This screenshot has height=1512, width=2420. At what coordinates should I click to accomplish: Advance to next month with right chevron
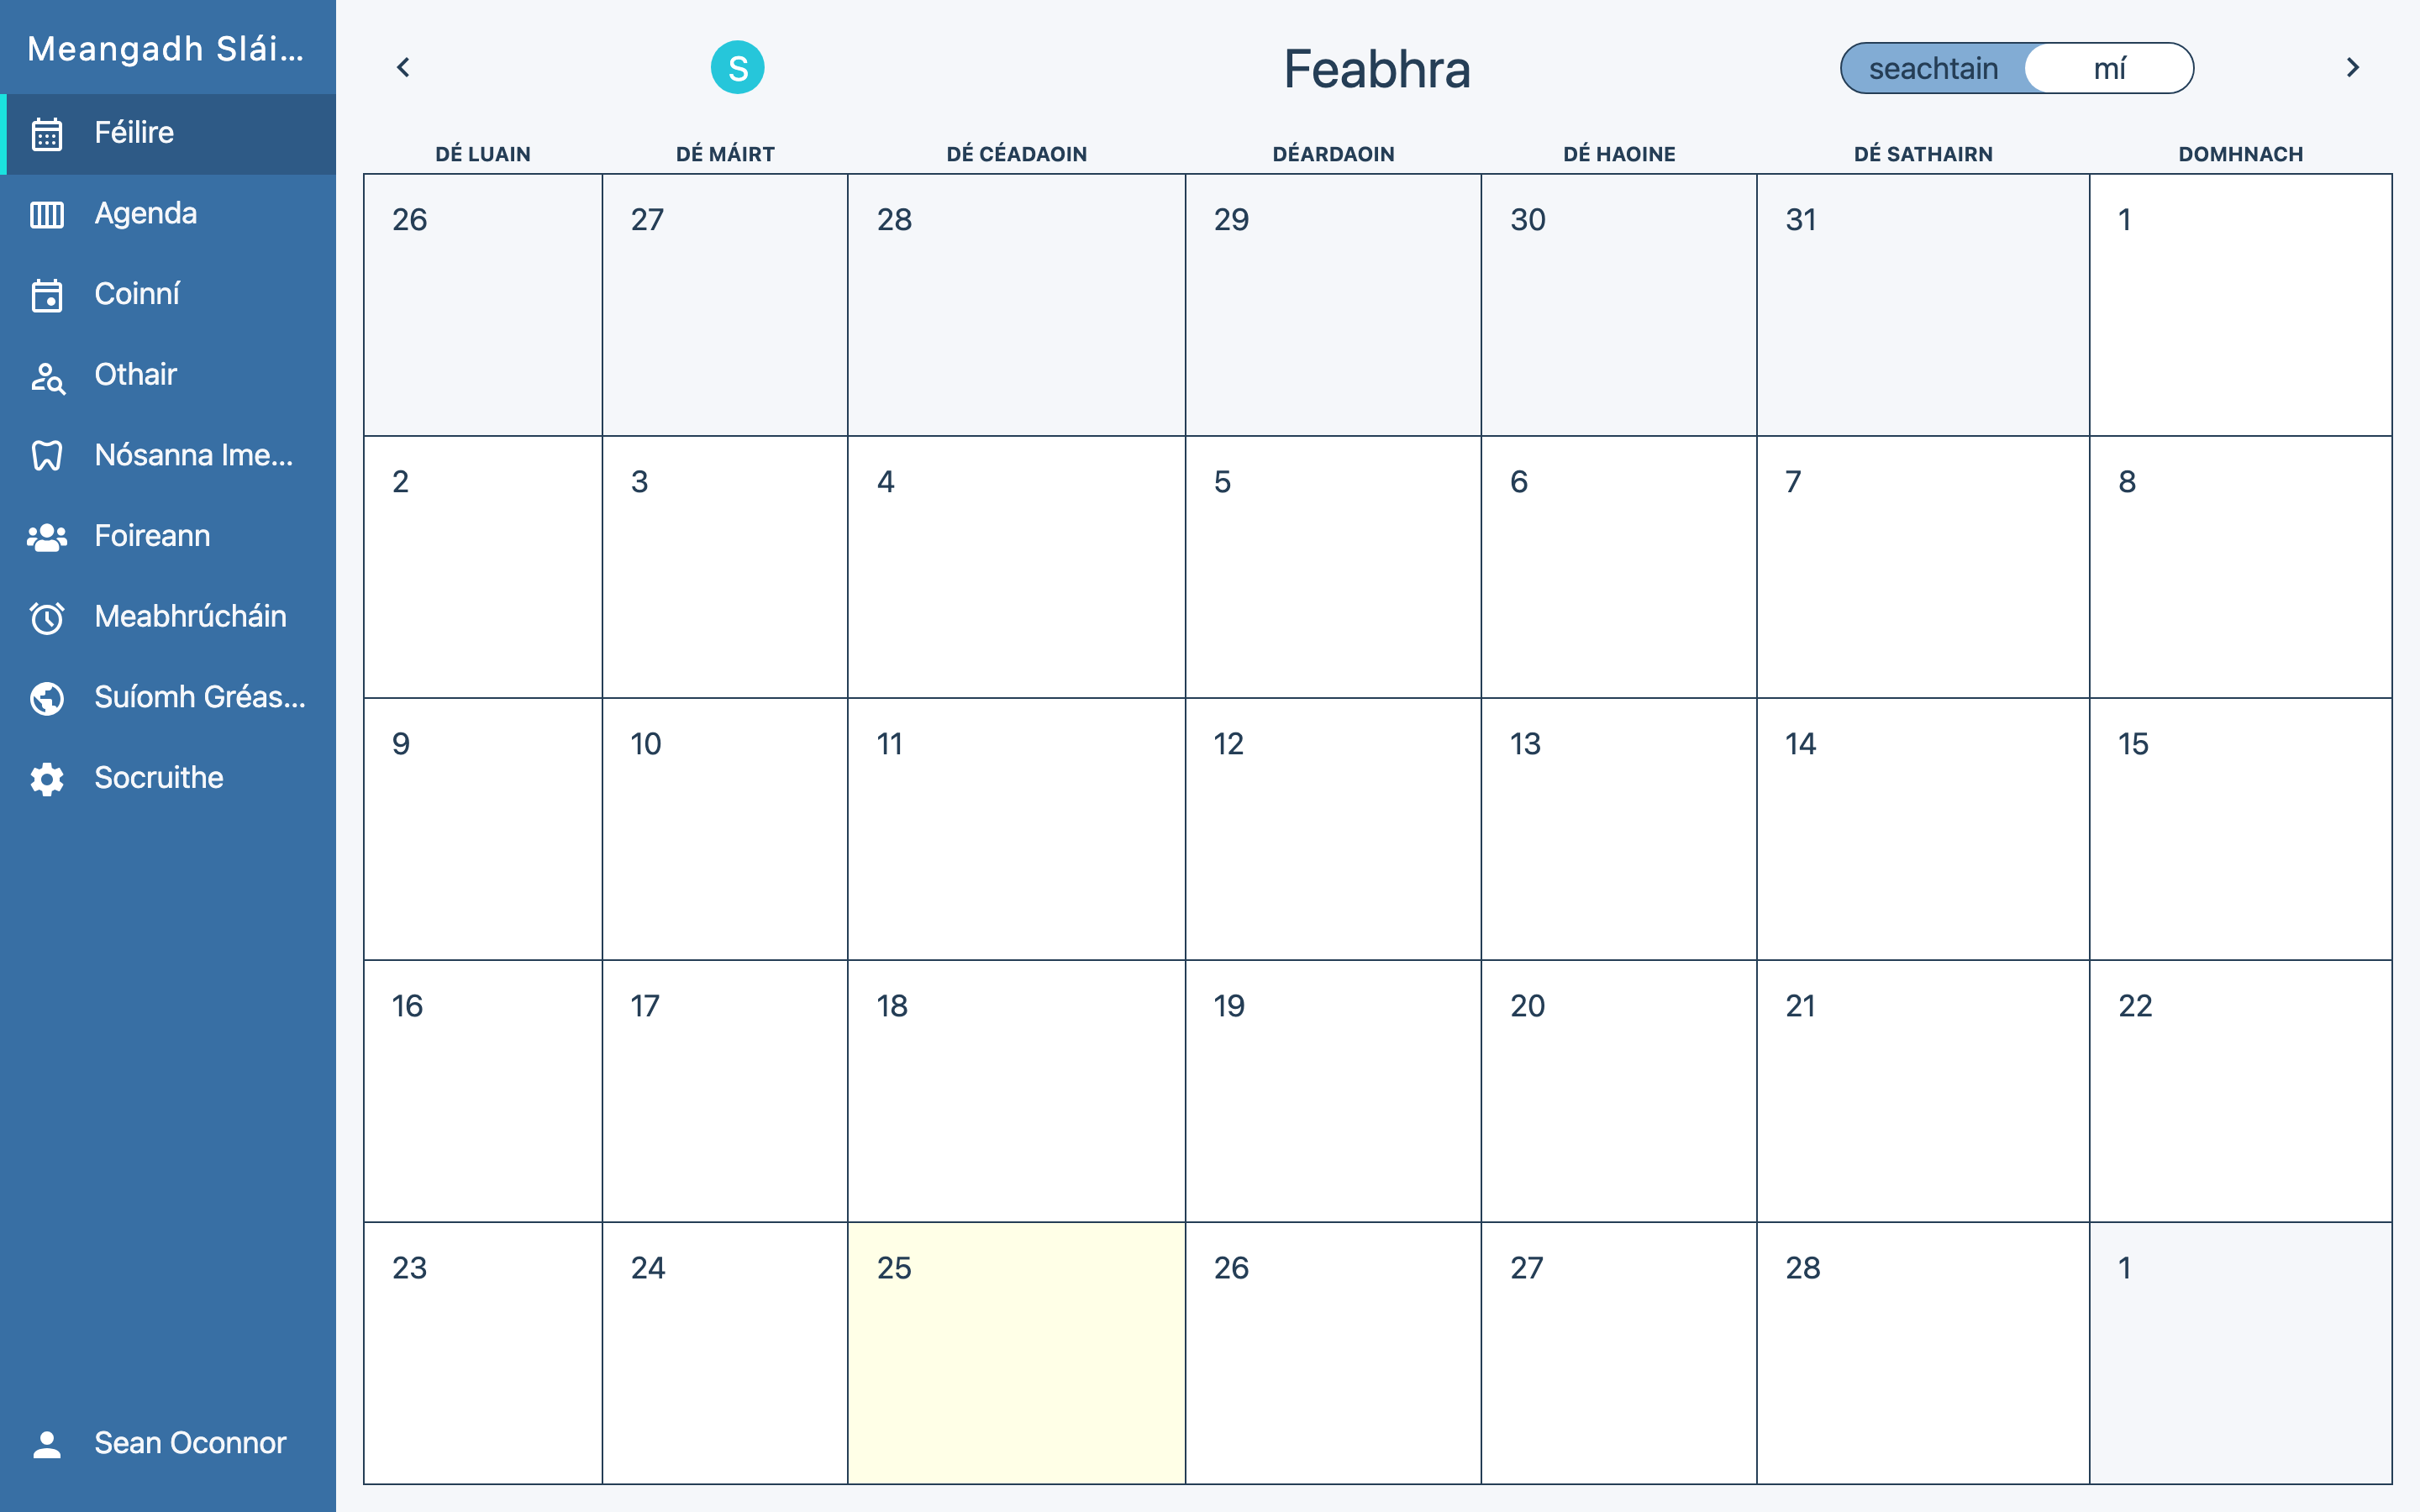tap(2352, 68)
